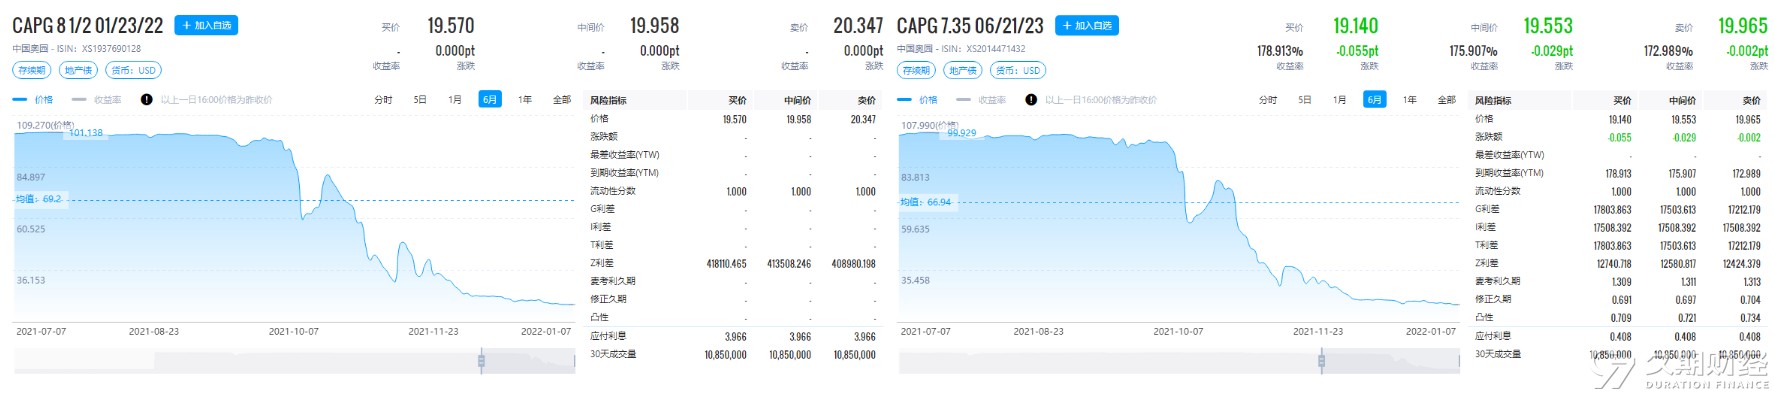Click the info icon on left chart
1774x394 pixels.
click(147, 100)
